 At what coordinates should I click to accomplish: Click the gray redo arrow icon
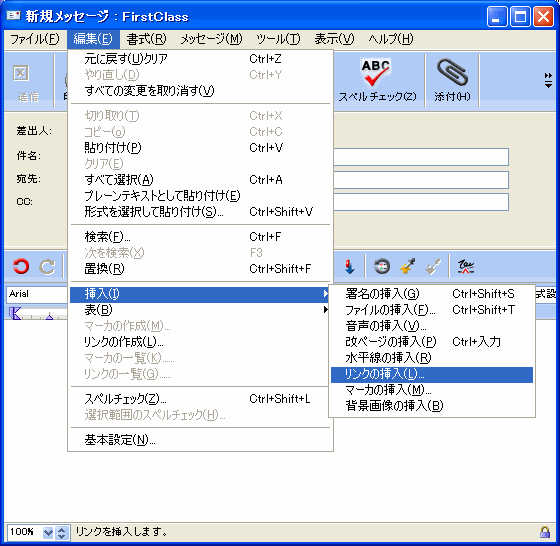coord(47,266)
